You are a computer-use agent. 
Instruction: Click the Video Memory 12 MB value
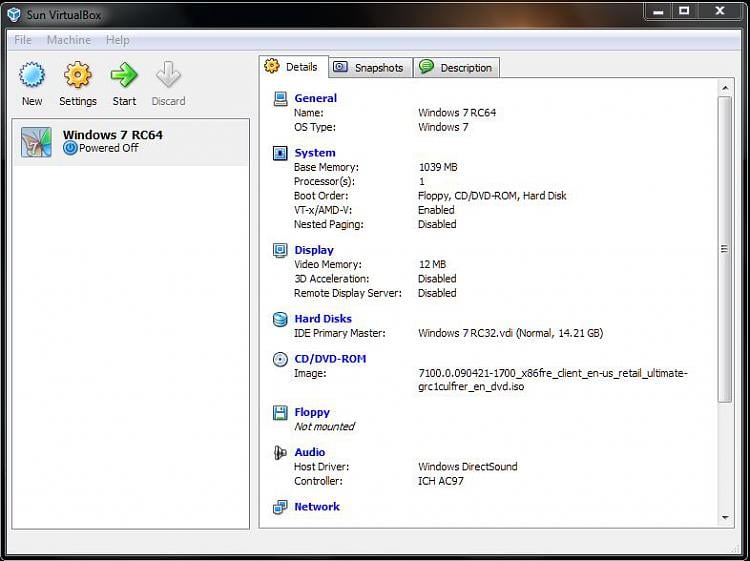[432, 264]
